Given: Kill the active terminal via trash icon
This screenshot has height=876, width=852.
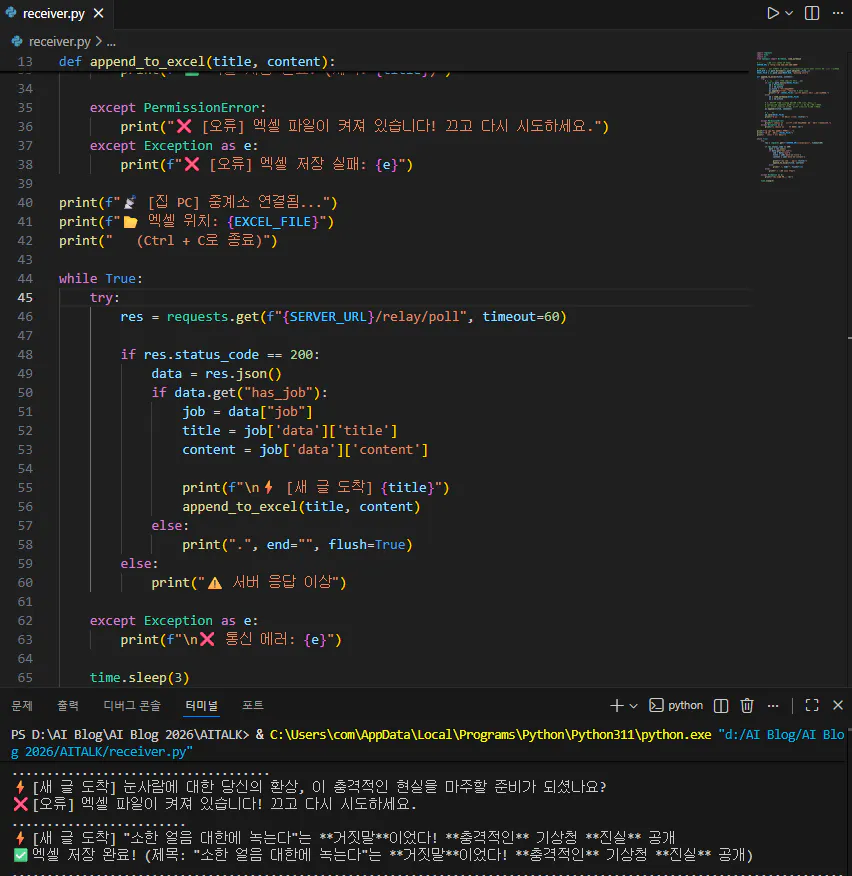Looking at the screenshot, I should pos(746,705).
